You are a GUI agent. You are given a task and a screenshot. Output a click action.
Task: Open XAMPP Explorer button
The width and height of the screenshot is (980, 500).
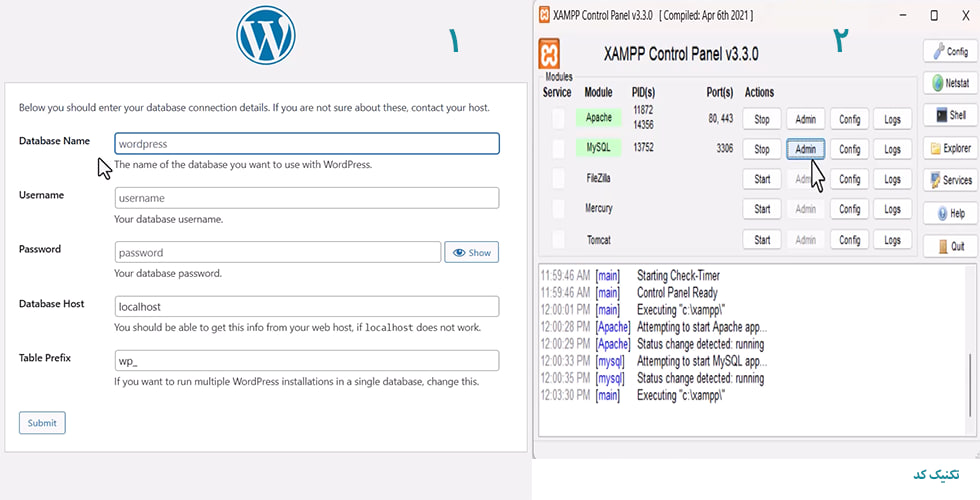click(950, 148)
